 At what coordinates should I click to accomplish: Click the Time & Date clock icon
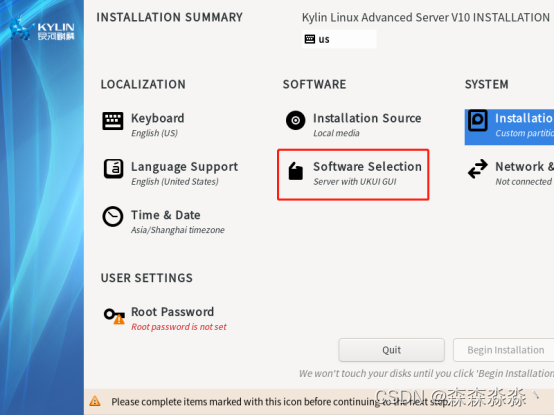click(x=113, y=216)
